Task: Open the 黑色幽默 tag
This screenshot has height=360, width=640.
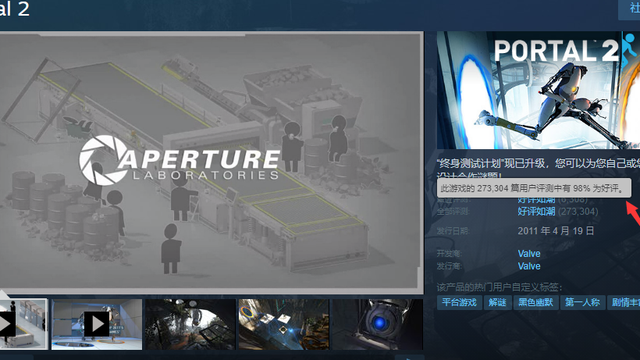Action: point(536,302)
